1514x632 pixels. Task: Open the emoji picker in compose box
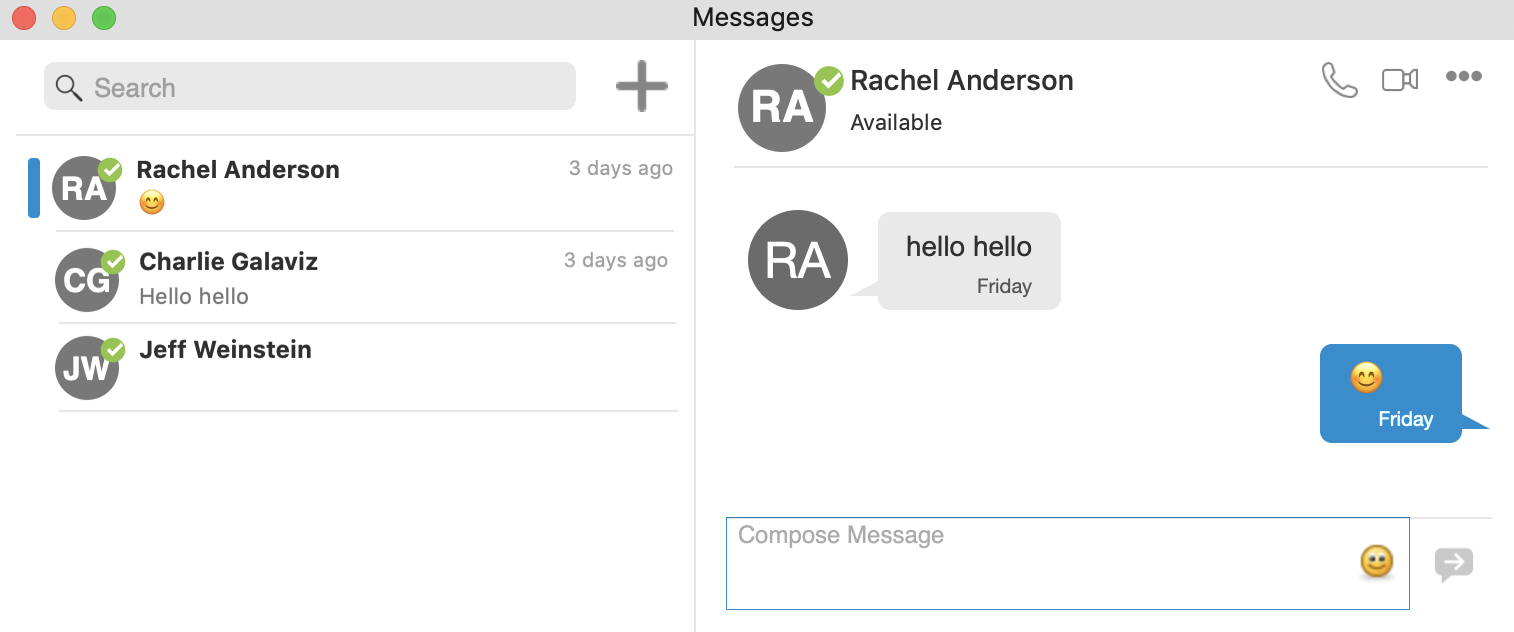(x=1376, y=562)
